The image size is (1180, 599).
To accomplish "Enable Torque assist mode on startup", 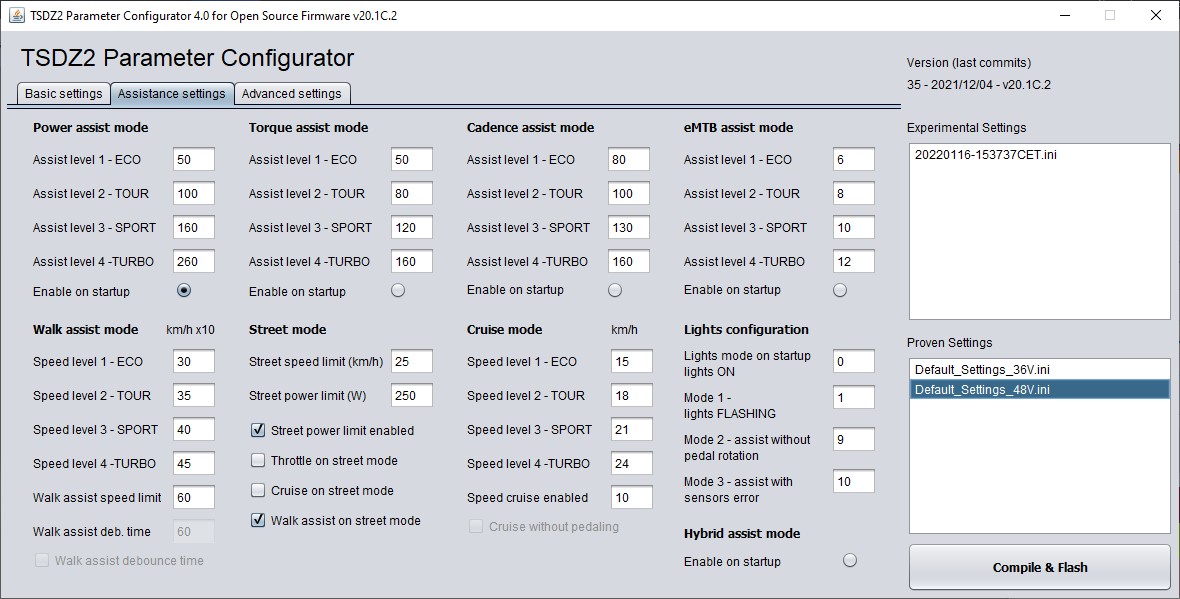I will coord(398,290).
